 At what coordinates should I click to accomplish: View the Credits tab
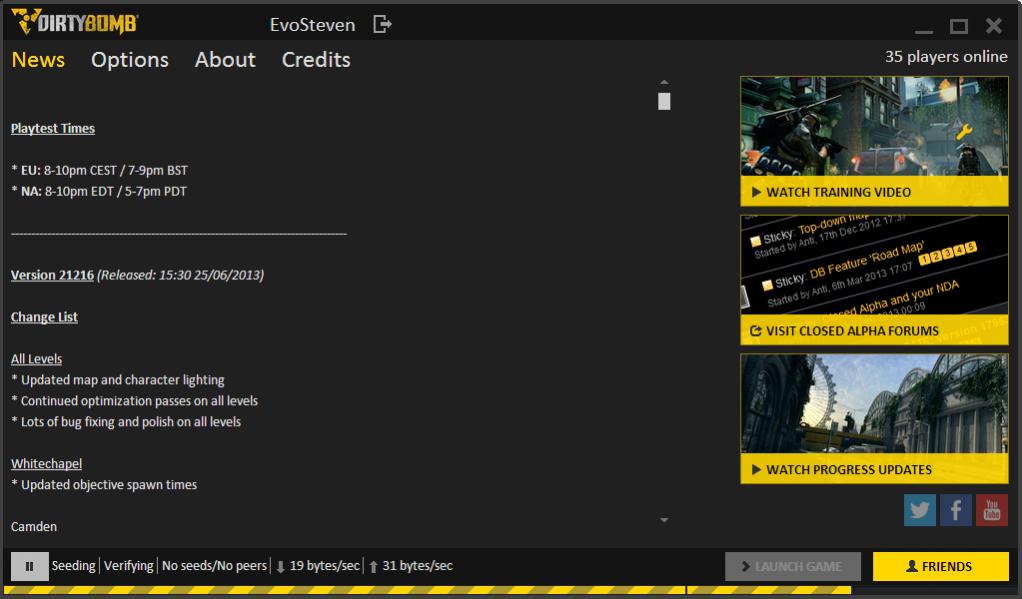point(316,60)
